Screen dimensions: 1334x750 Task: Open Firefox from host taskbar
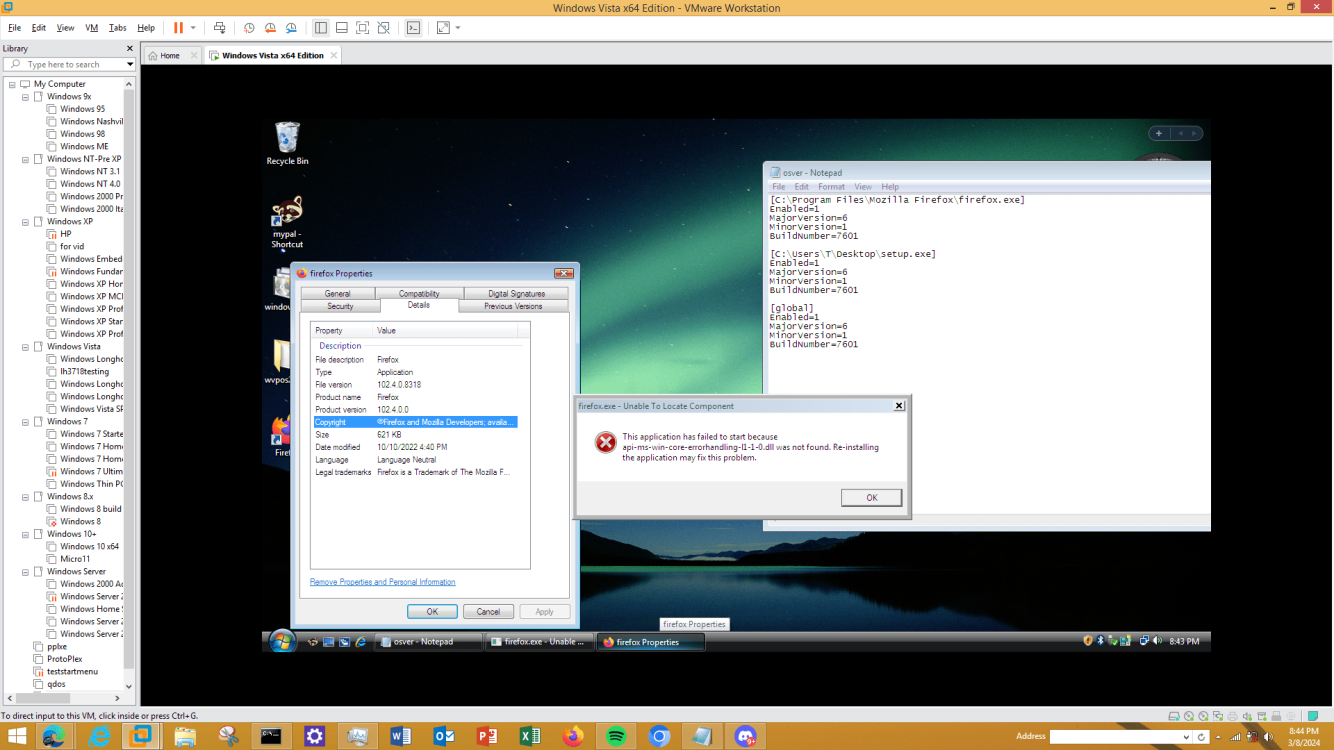point(572,736)
